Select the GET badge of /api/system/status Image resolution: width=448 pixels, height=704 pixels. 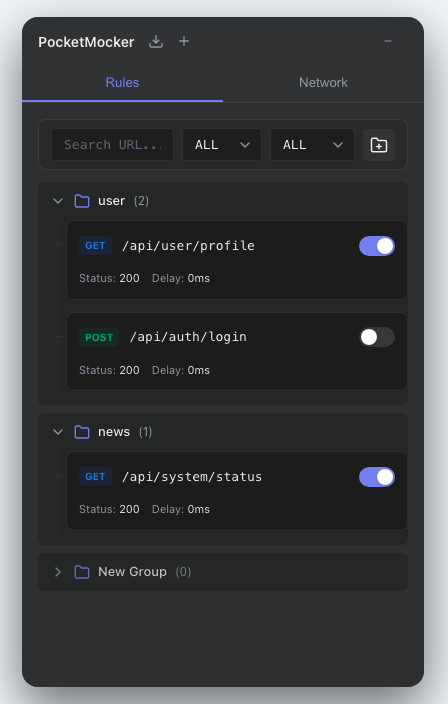point(95,477)
